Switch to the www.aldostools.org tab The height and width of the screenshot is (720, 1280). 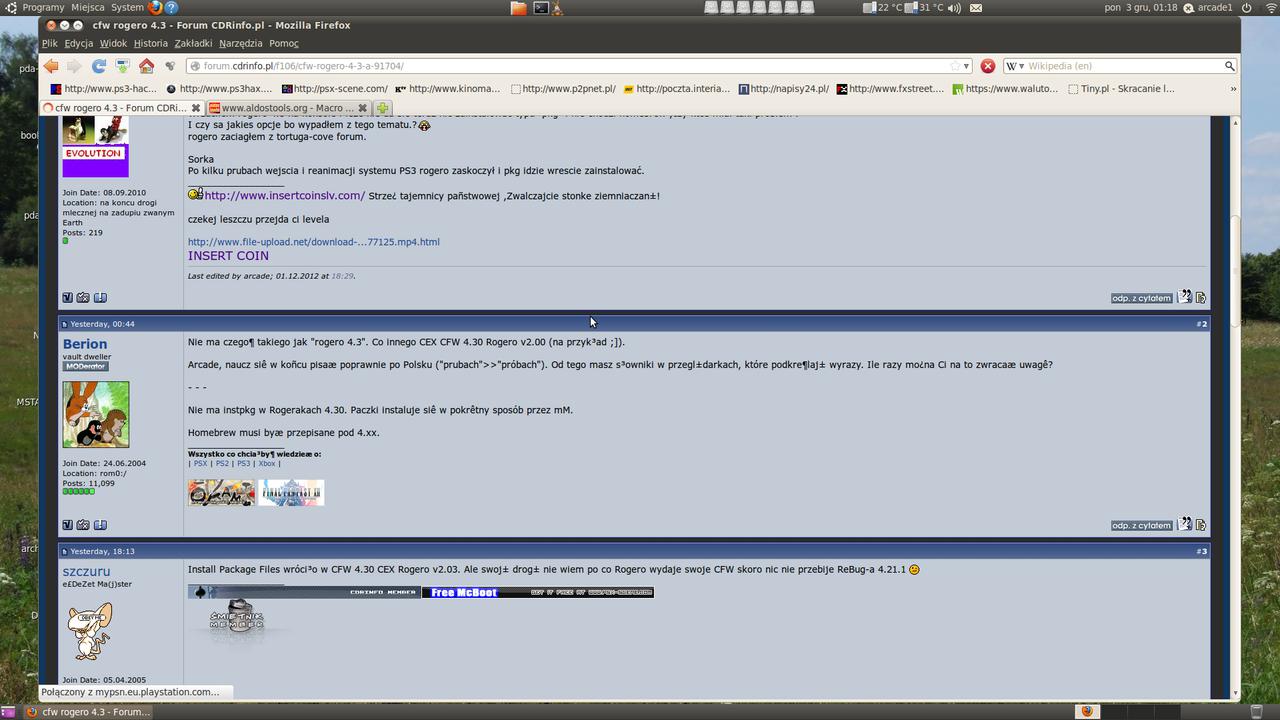click(288, 108)
